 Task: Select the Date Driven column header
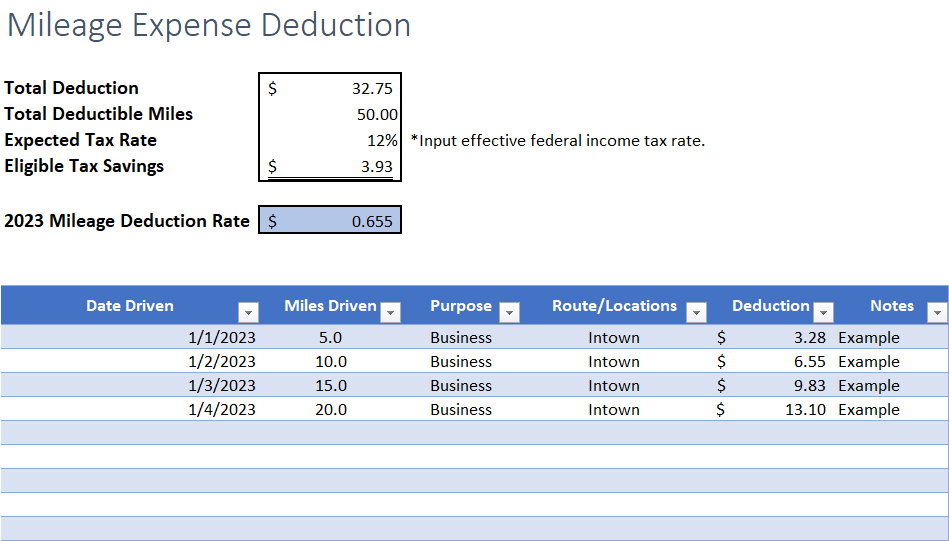coord(130,306)
